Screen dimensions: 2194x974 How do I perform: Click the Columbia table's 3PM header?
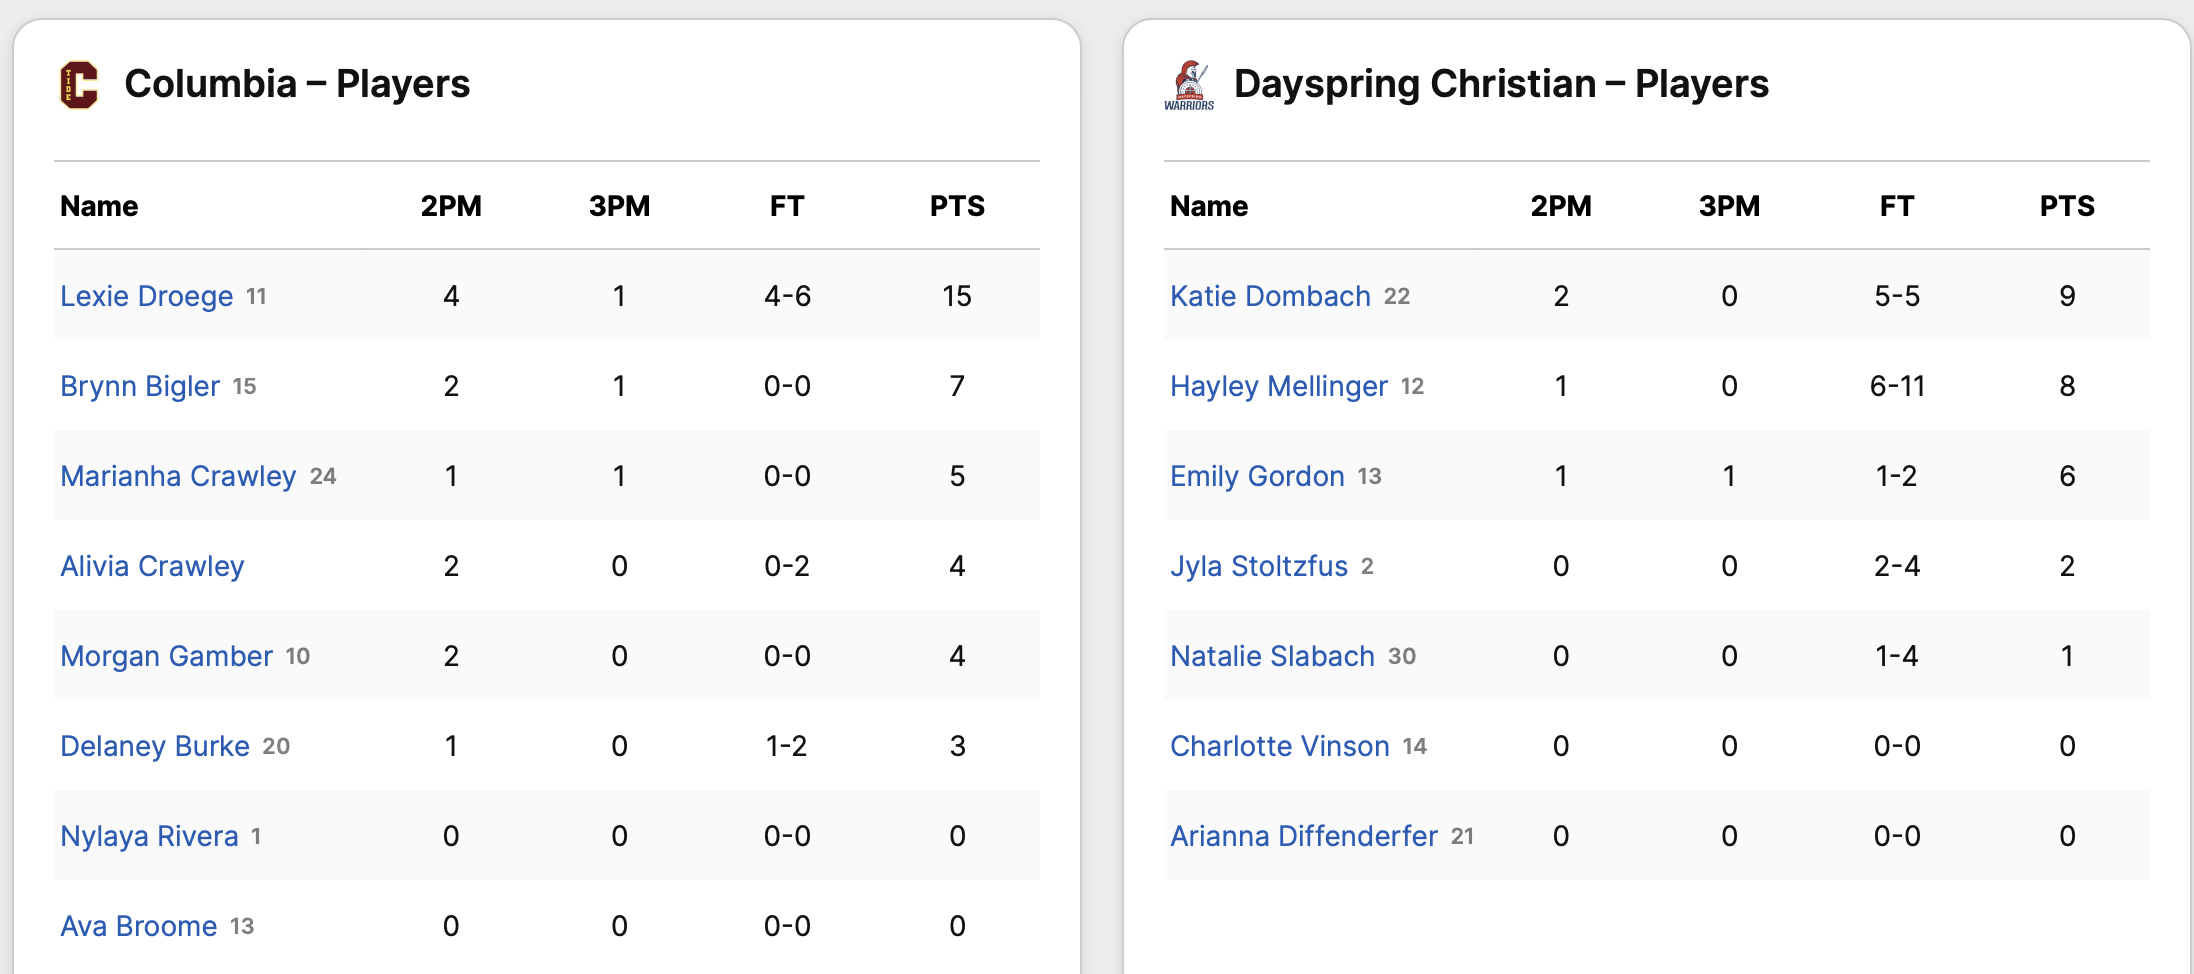point(619,206)
